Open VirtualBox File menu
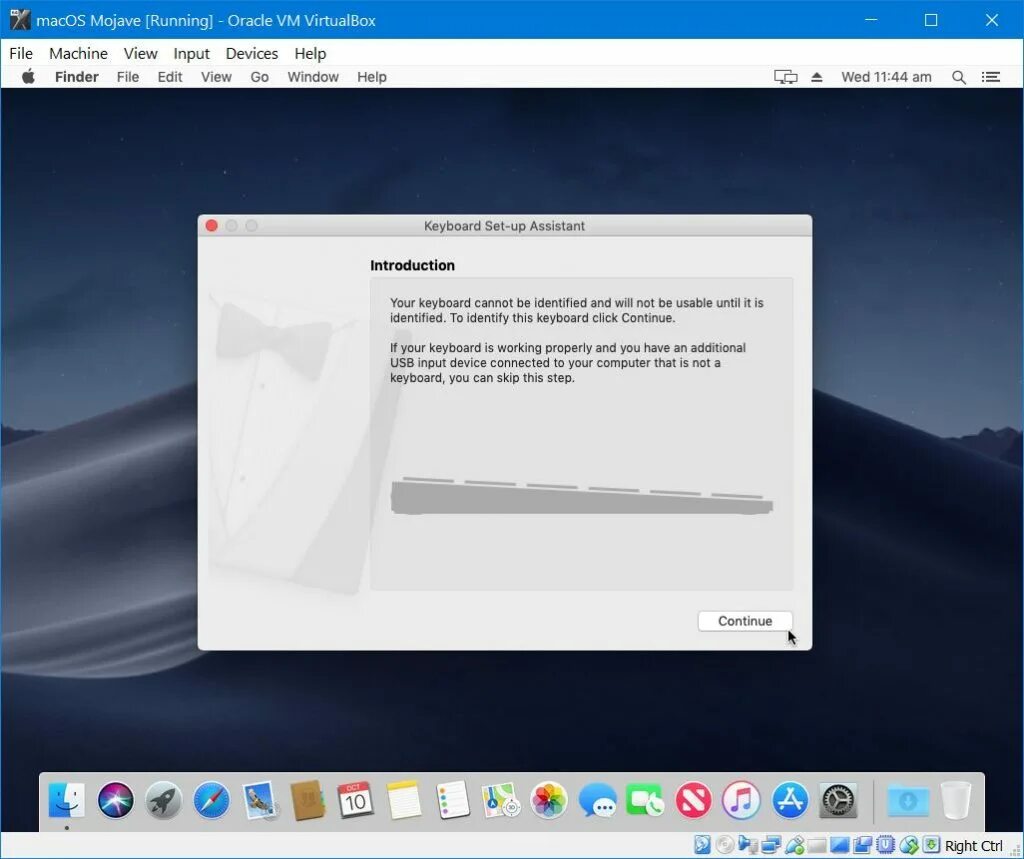 click(21, 54)
